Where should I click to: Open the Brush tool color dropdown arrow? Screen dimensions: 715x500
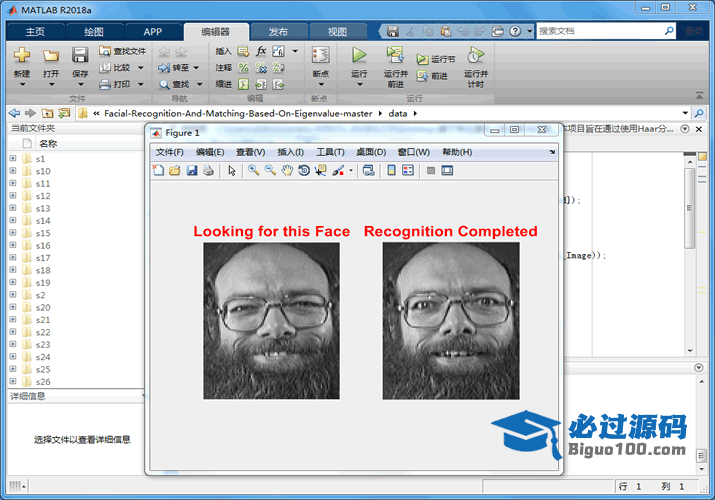pos(351,171)
